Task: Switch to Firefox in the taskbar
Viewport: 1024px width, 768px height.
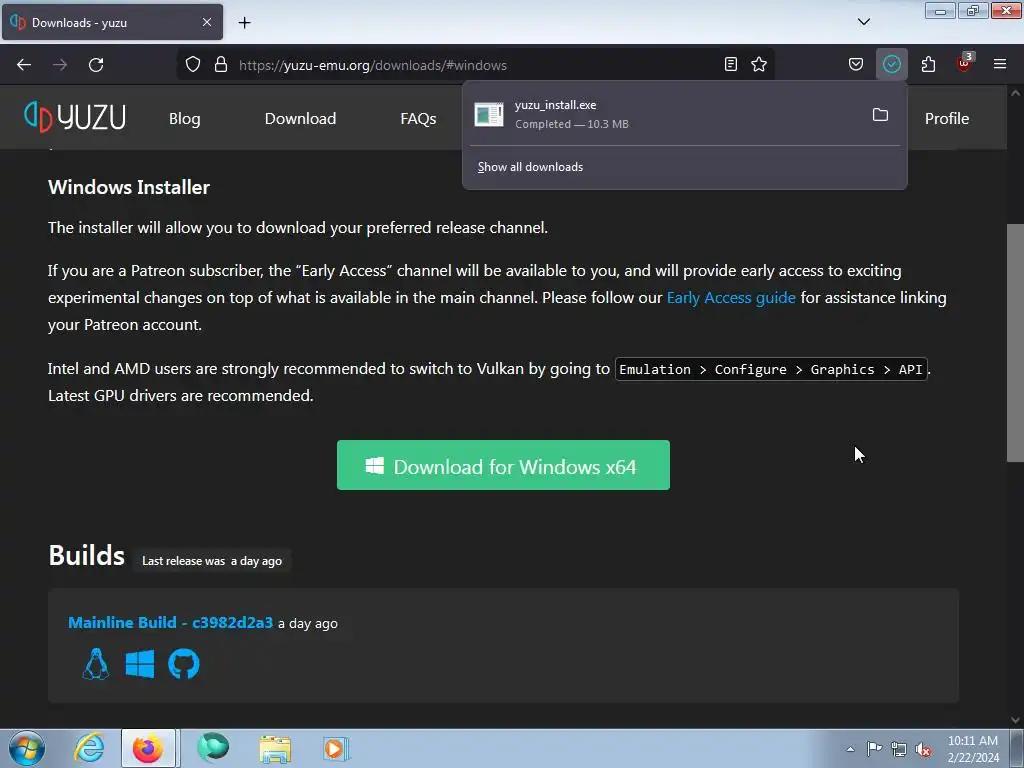Action: (x=148, y=748)
